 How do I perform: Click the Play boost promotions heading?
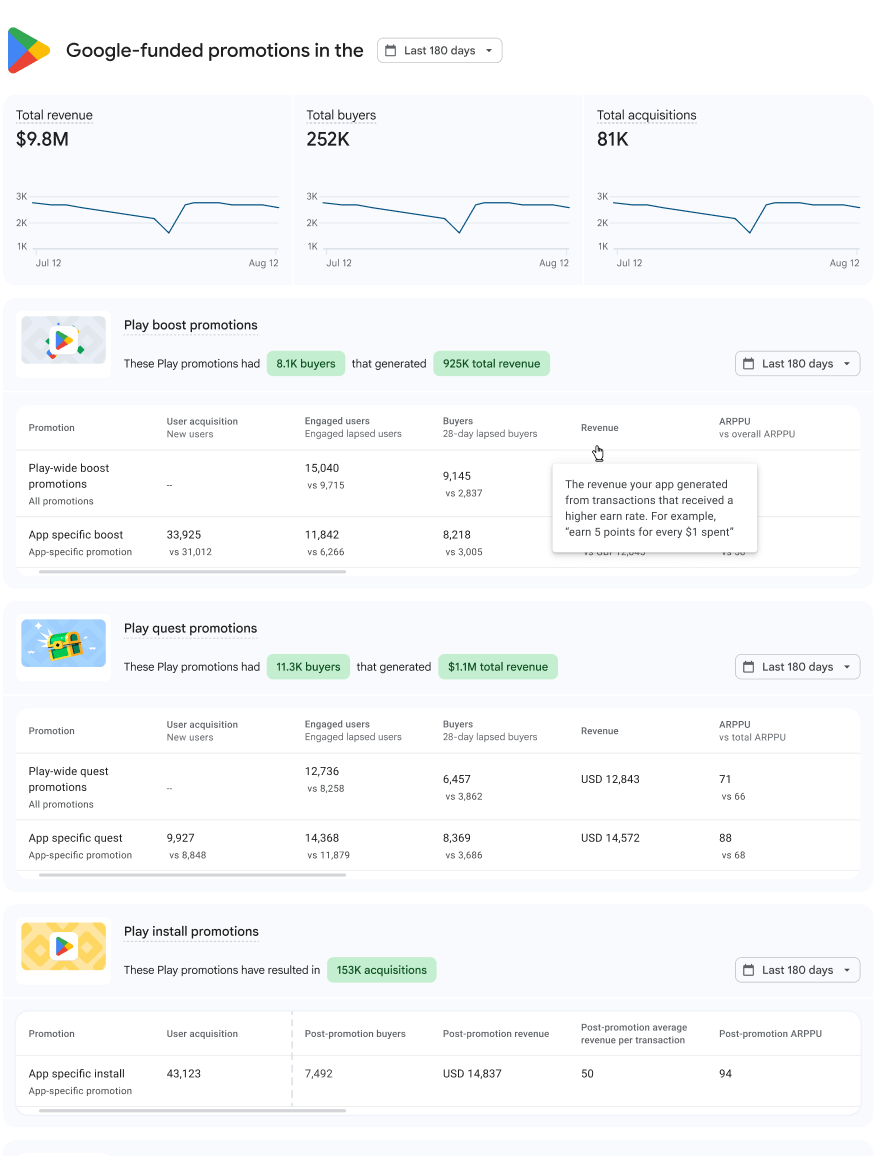point(190,325)
